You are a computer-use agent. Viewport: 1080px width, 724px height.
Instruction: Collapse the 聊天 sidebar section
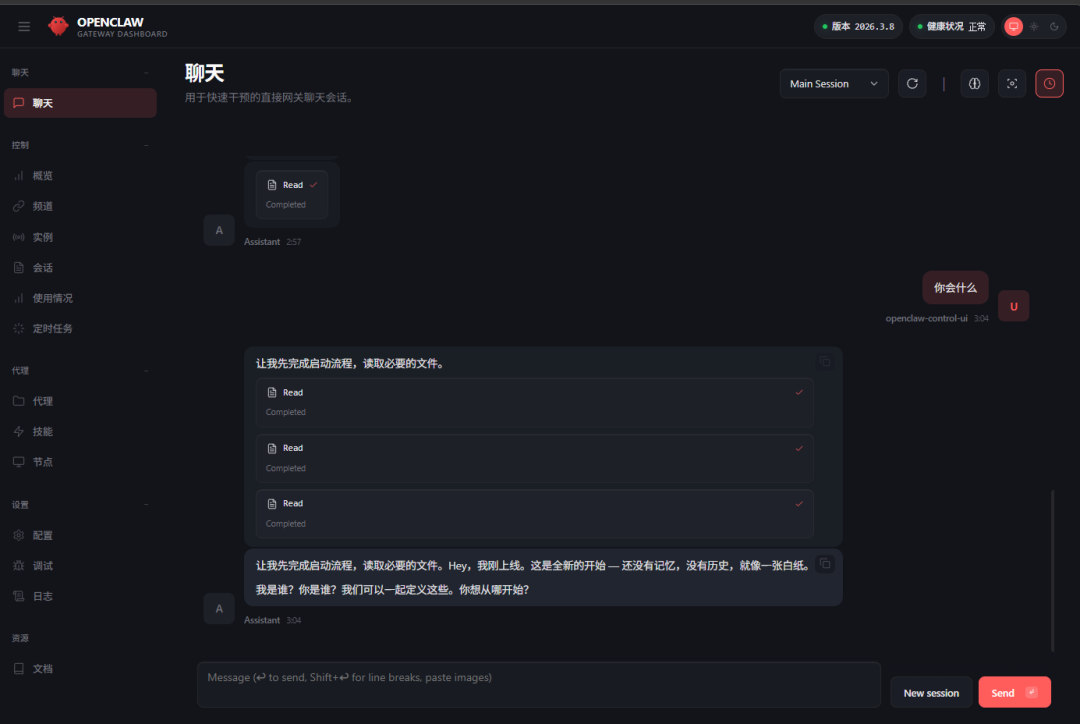tap(146, 72)
